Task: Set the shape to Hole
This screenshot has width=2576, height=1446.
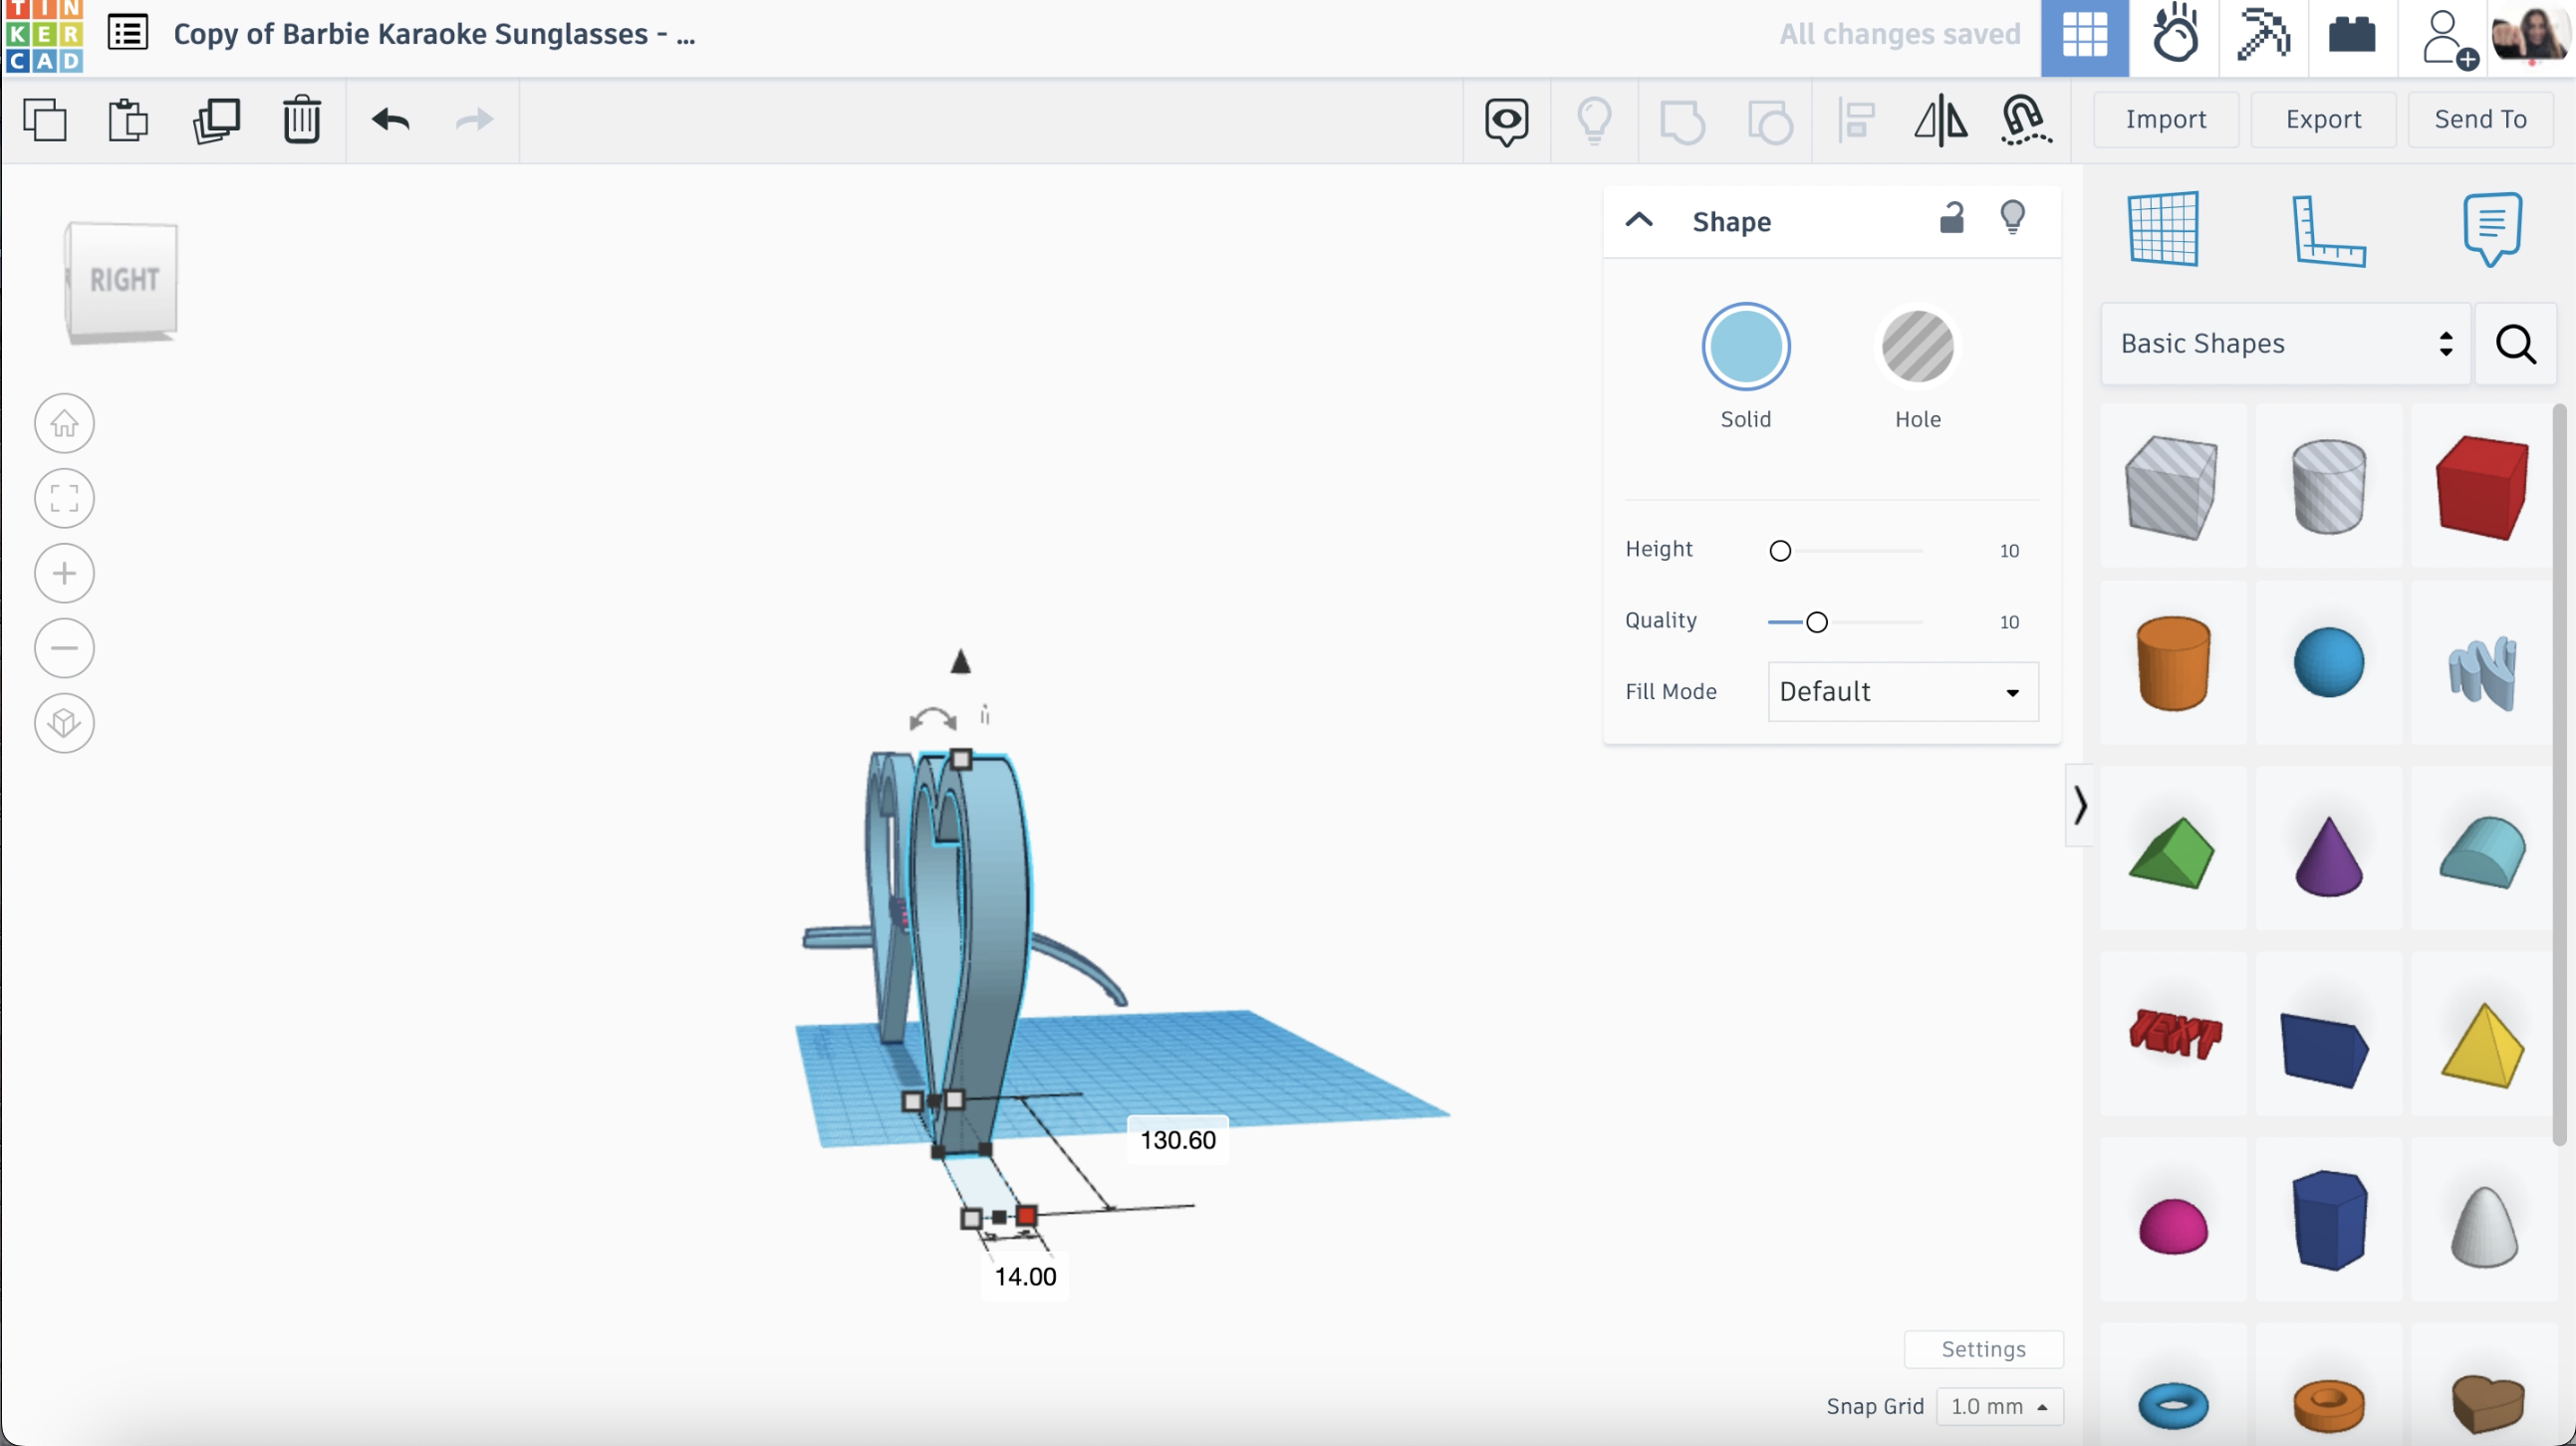Action: [1917, 347]
